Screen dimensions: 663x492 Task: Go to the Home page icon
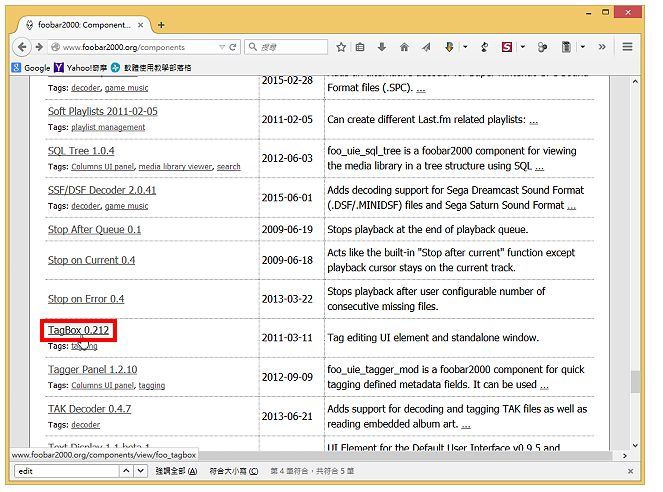pyautogui.click(x=404, y=47)
